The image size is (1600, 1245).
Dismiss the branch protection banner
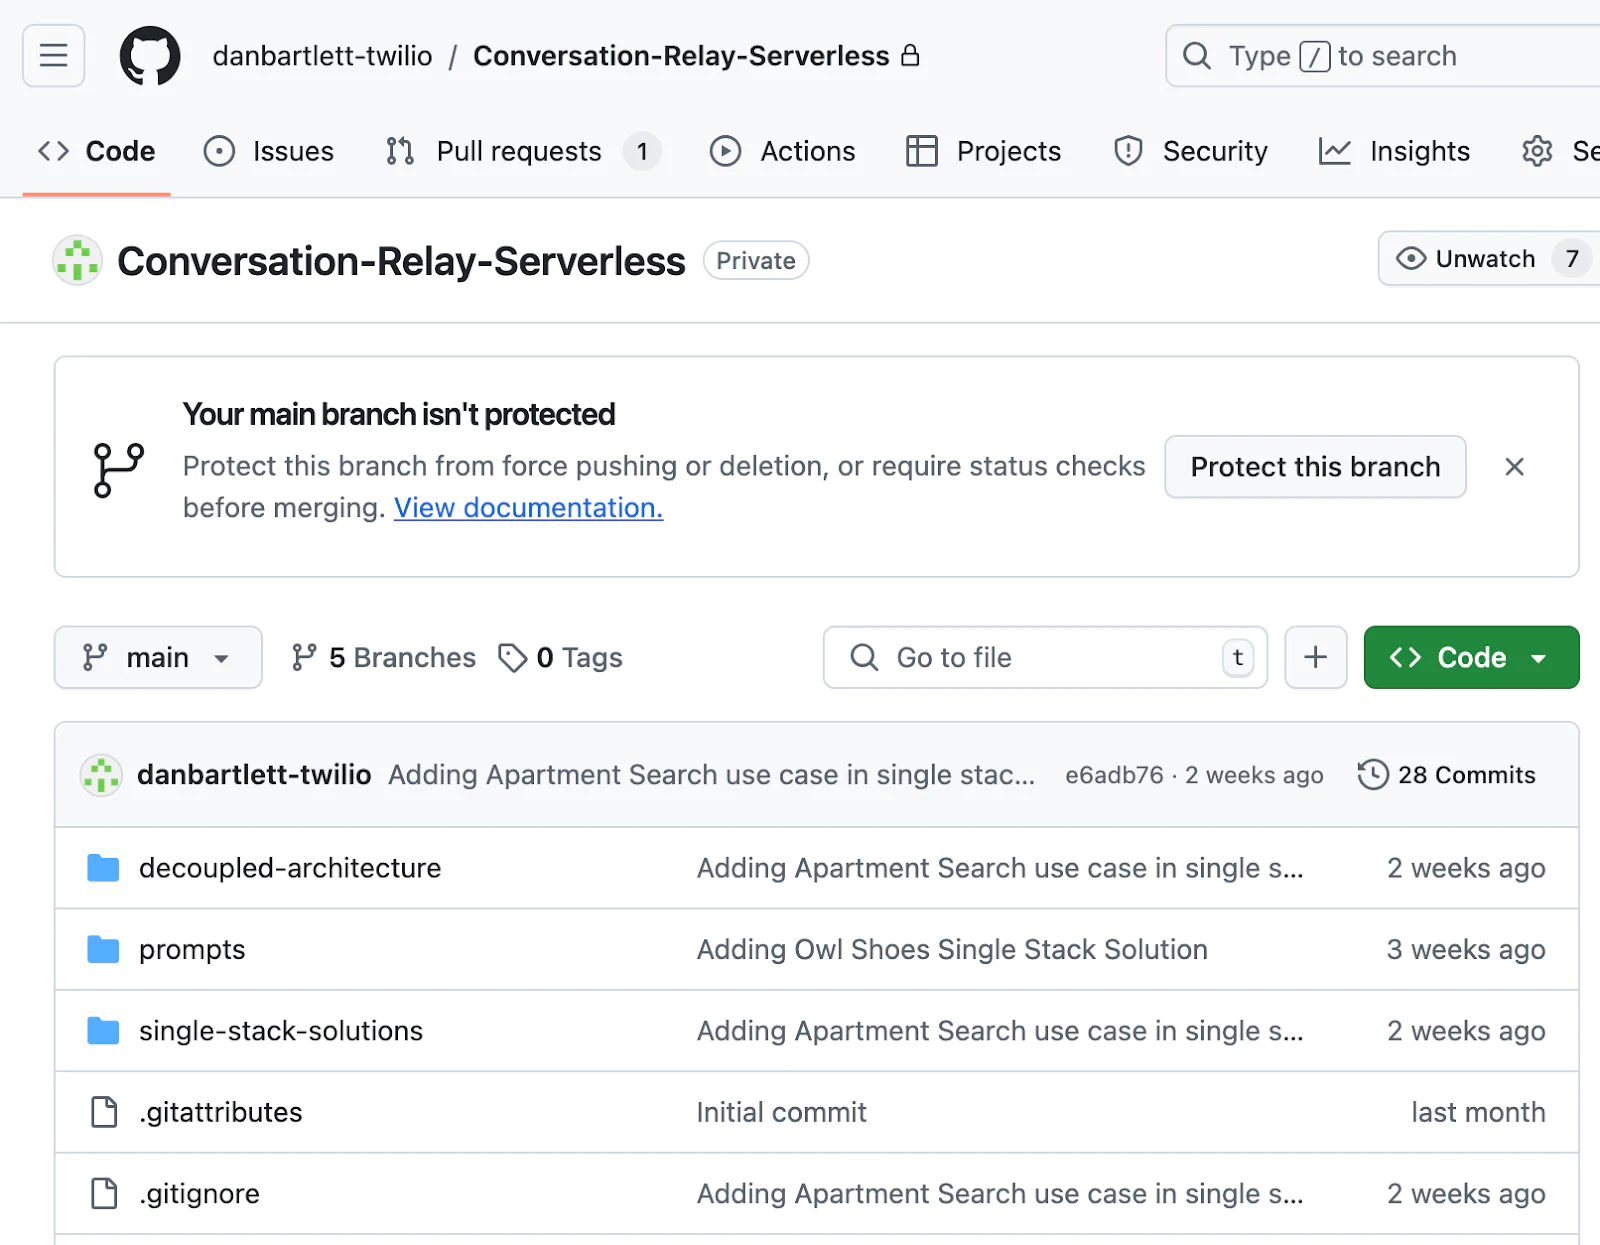point(1514,467)
